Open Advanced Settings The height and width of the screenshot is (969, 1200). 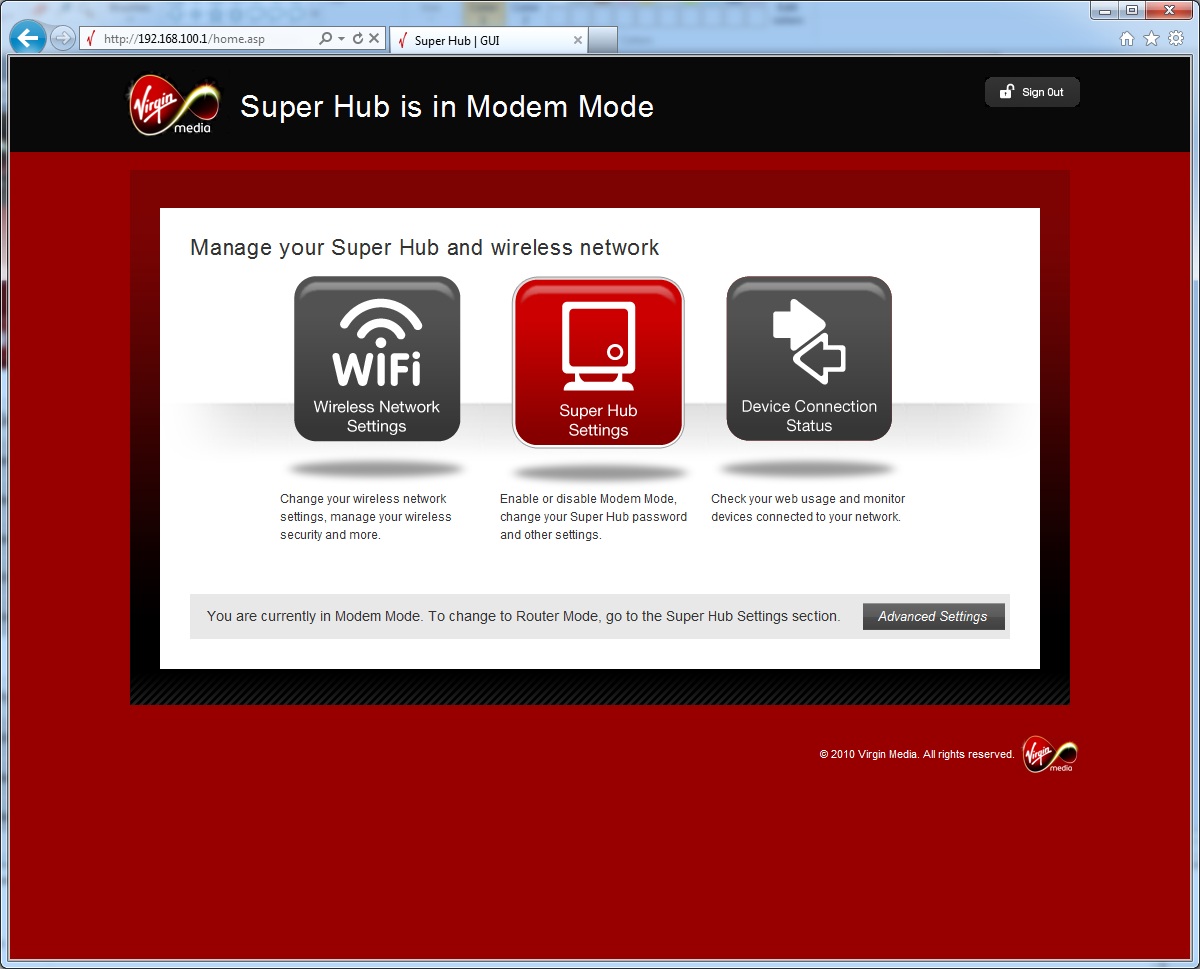[933, 616]
